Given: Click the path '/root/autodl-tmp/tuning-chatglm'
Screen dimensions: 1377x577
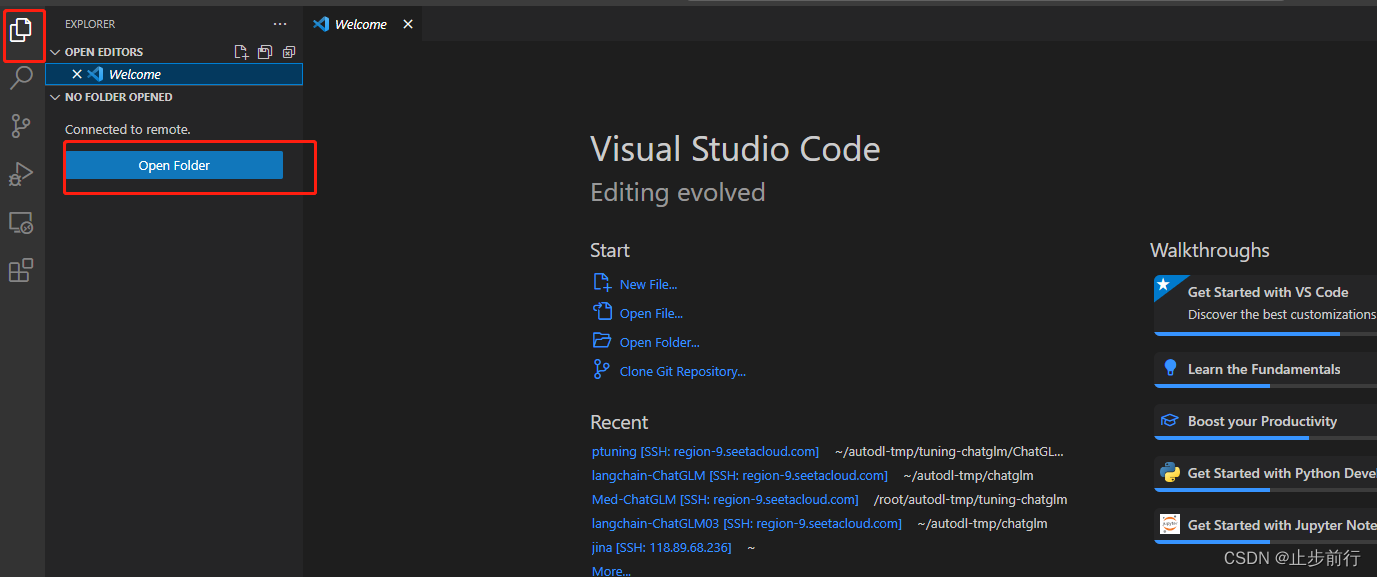Looking at the screenshot, I should pos(970,500).
